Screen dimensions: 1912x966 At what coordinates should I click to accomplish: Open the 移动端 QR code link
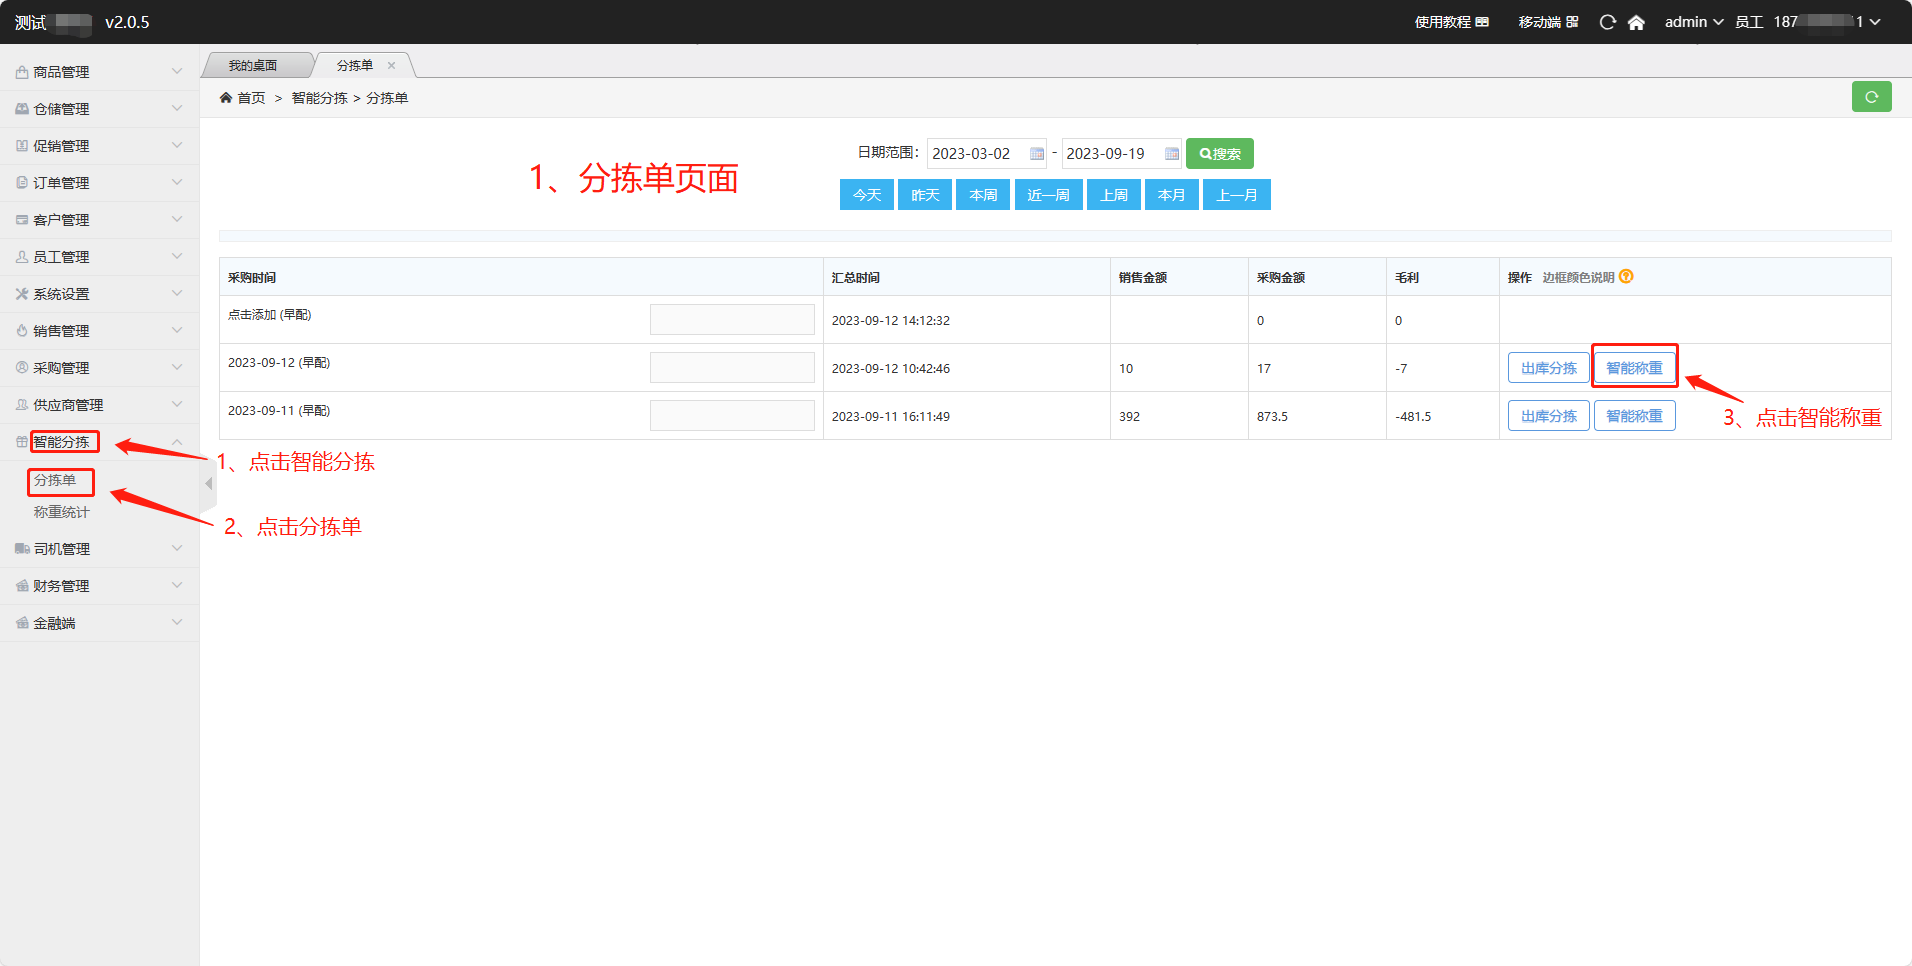click(x=1548, y=22)
